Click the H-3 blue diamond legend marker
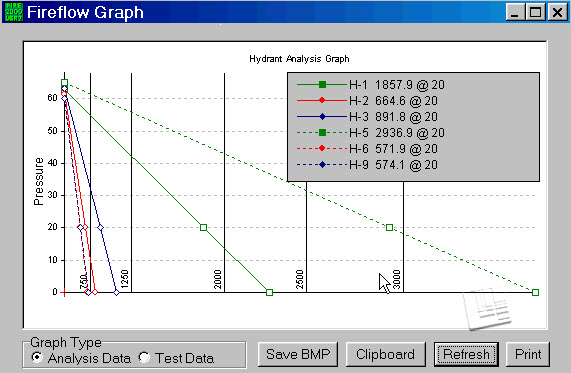Viewport: 571px width, 373px height. coord(322,117)
